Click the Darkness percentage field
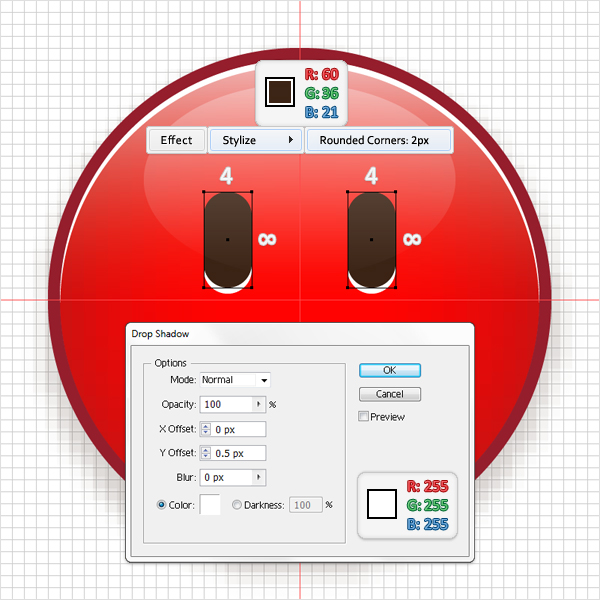 [306, 505]
